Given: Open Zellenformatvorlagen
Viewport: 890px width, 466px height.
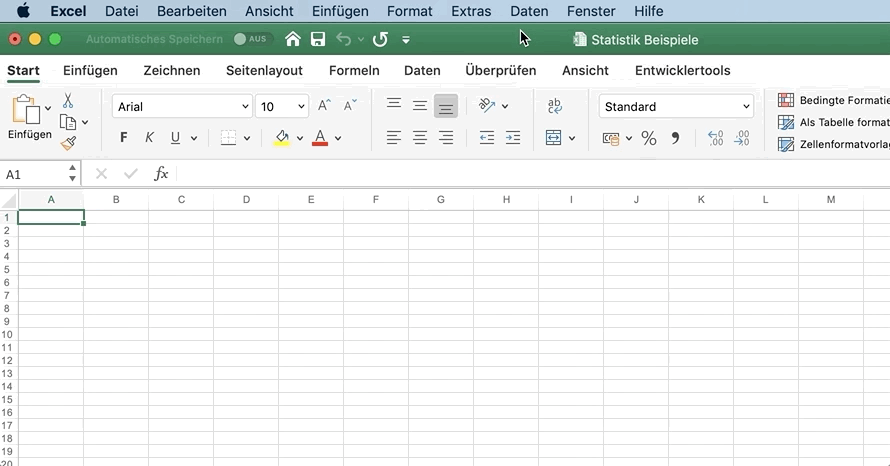Looking at the screenshot, I should click(833, 144).
